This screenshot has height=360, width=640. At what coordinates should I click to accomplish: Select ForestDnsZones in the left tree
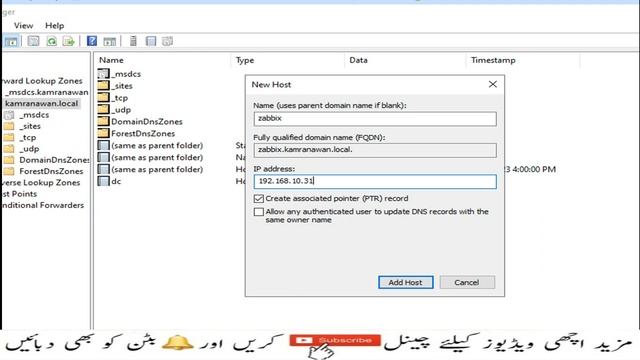[51, 171]
